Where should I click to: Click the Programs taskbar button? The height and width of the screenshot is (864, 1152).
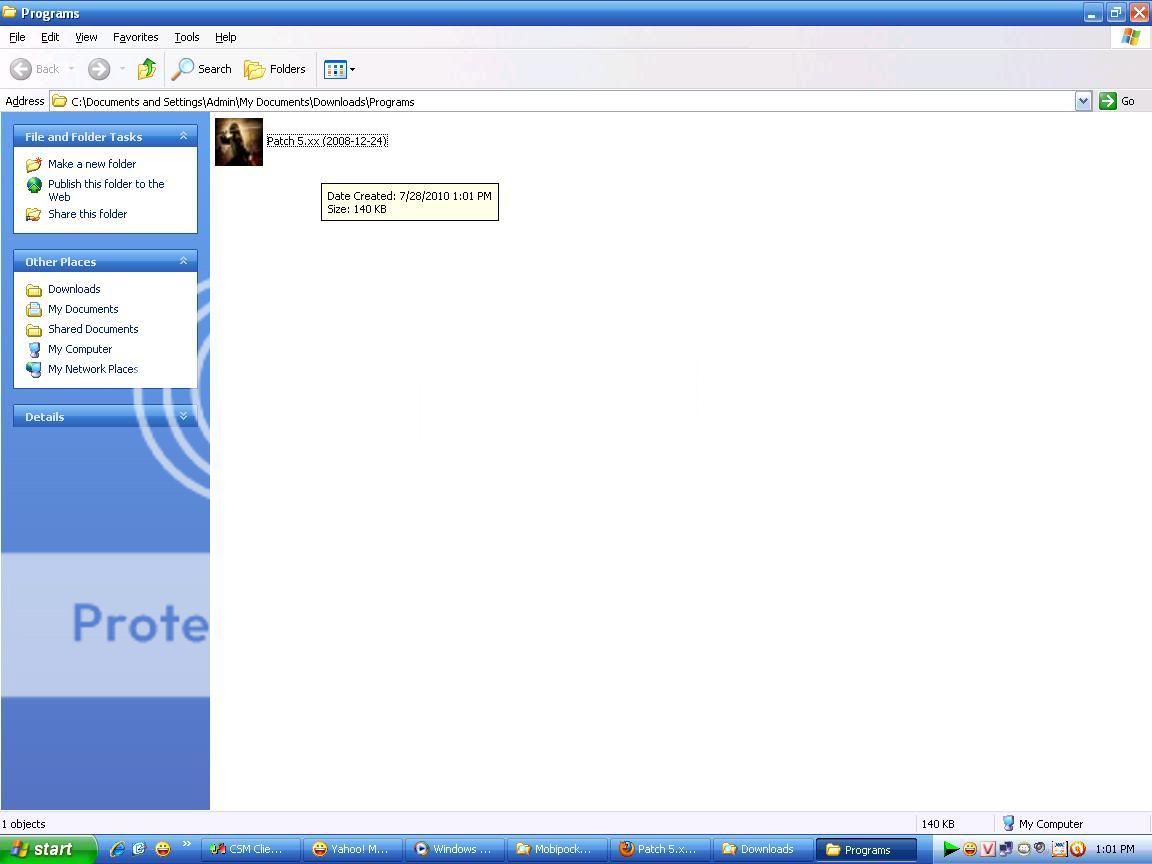865,849
